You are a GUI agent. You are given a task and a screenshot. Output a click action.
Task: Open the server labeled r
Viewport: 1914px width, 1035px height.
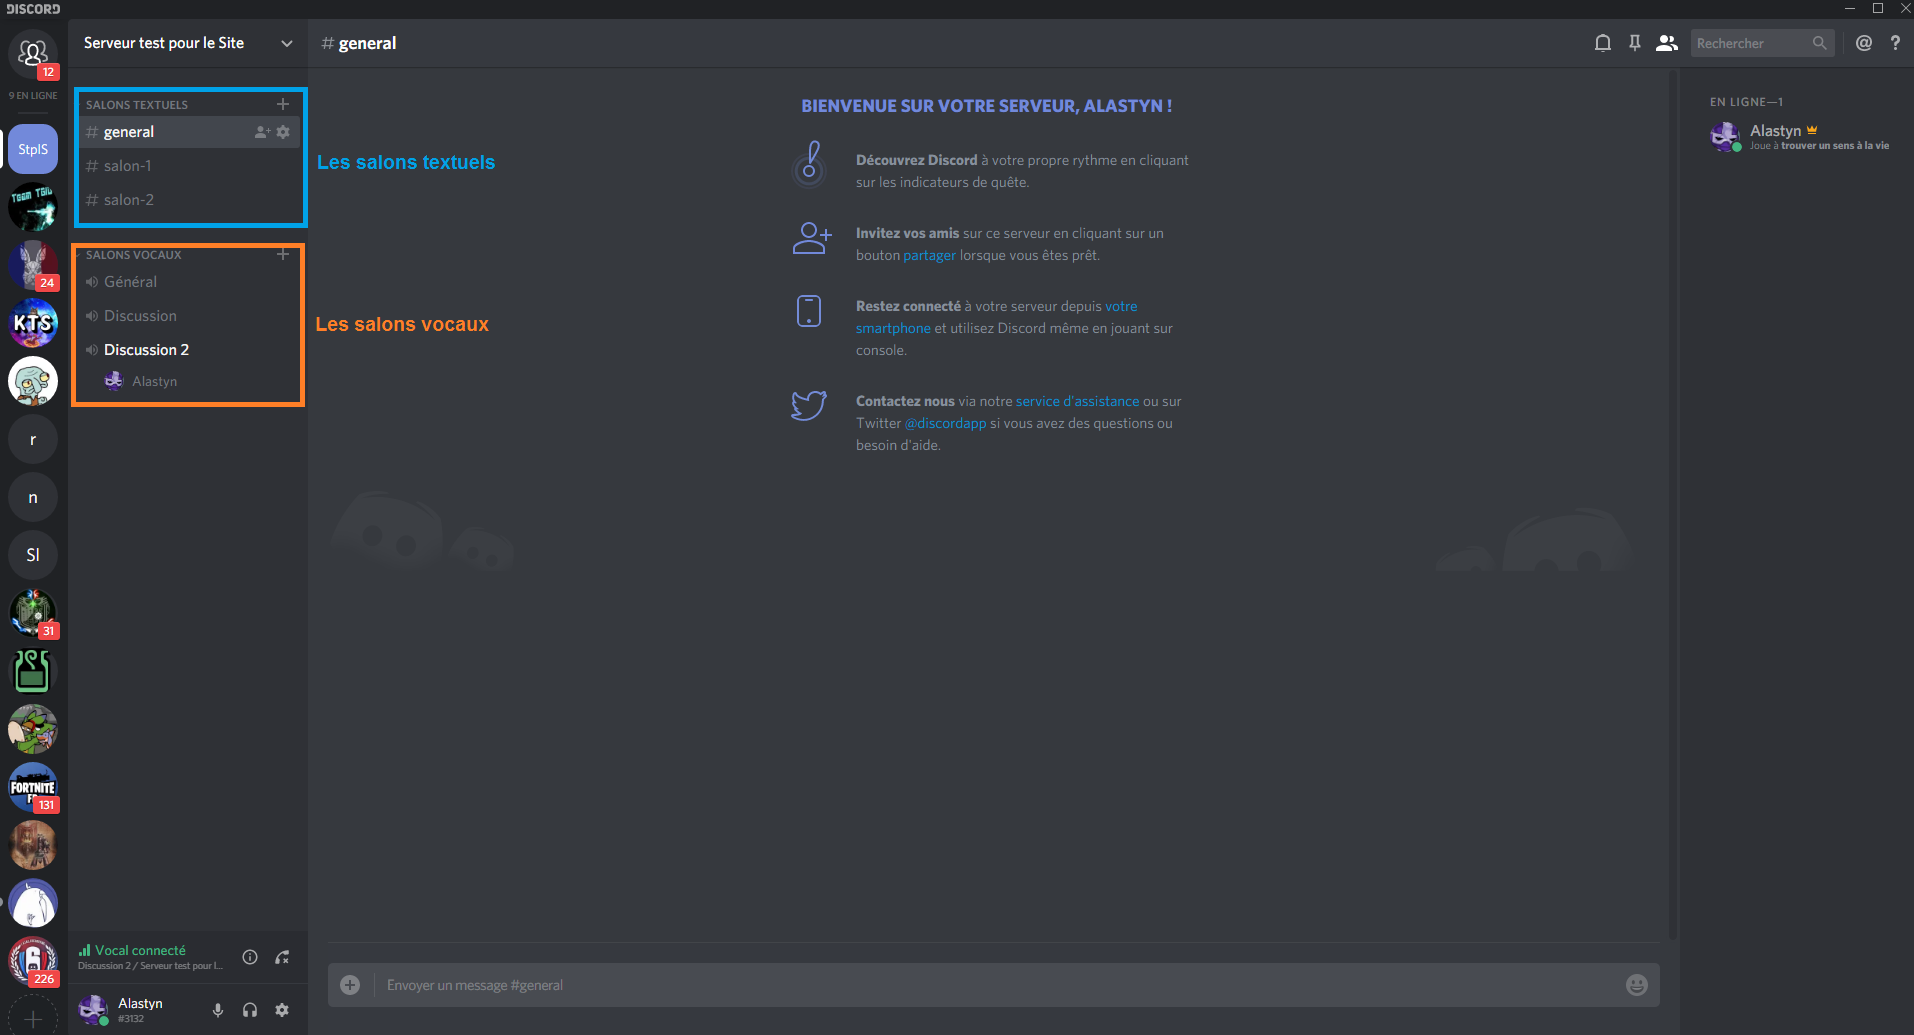tap(33, 439)
